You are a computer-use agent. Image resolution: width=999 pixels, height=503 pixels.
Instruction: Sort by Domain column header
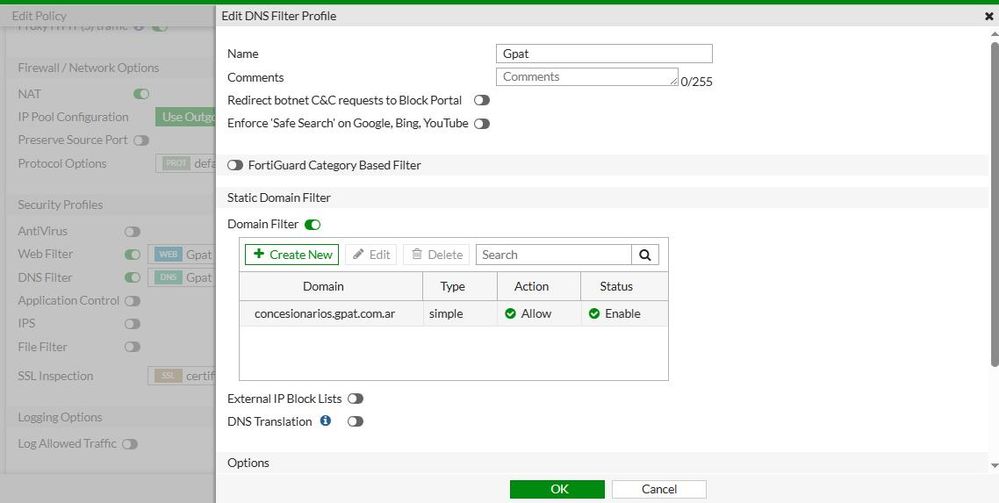click(x=331, y=286)
